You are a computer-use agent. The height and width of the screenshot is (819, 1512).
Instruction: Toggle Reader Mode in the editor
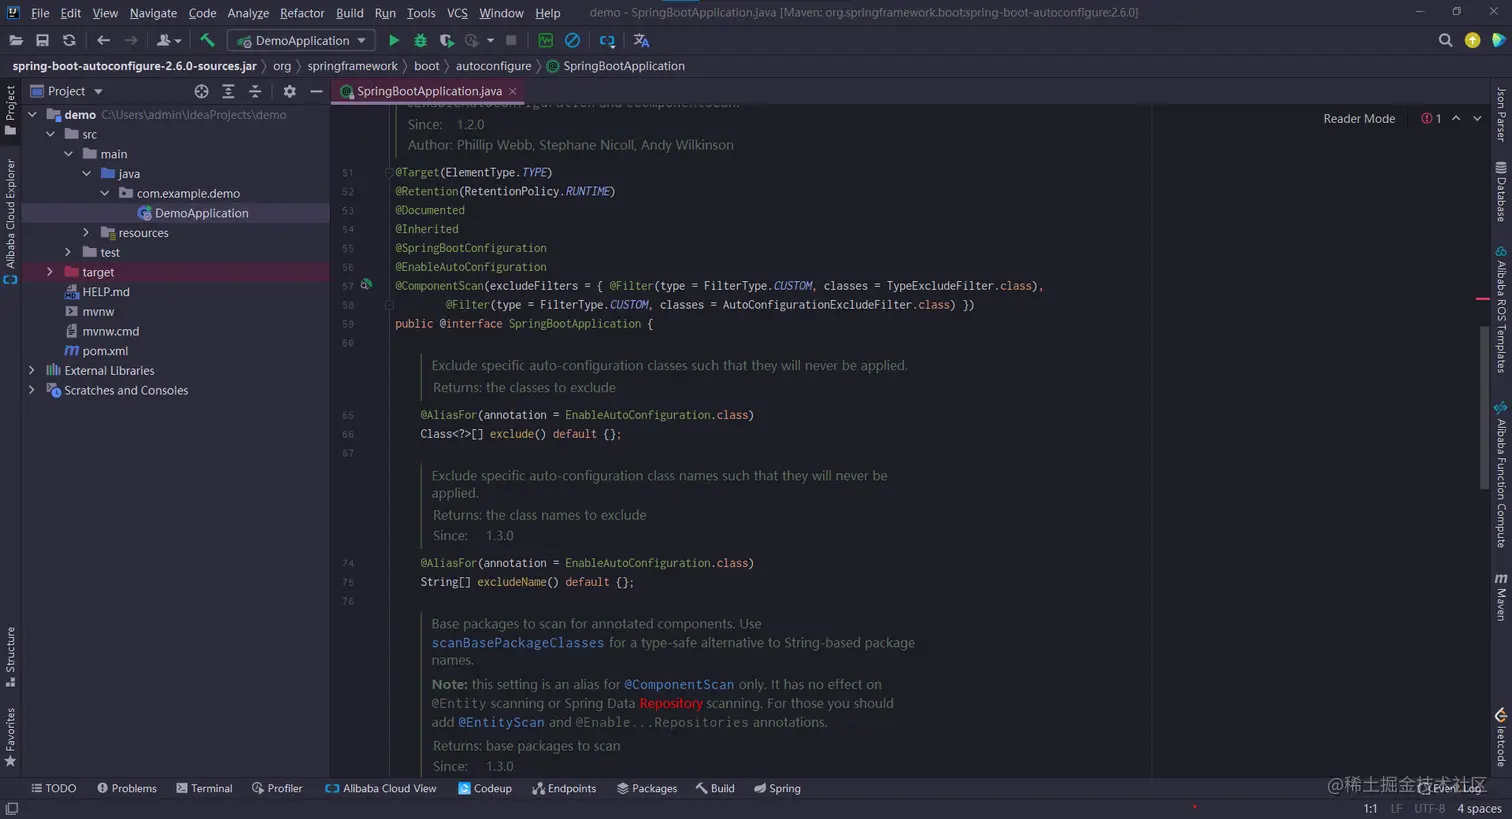coord(1358,119)
